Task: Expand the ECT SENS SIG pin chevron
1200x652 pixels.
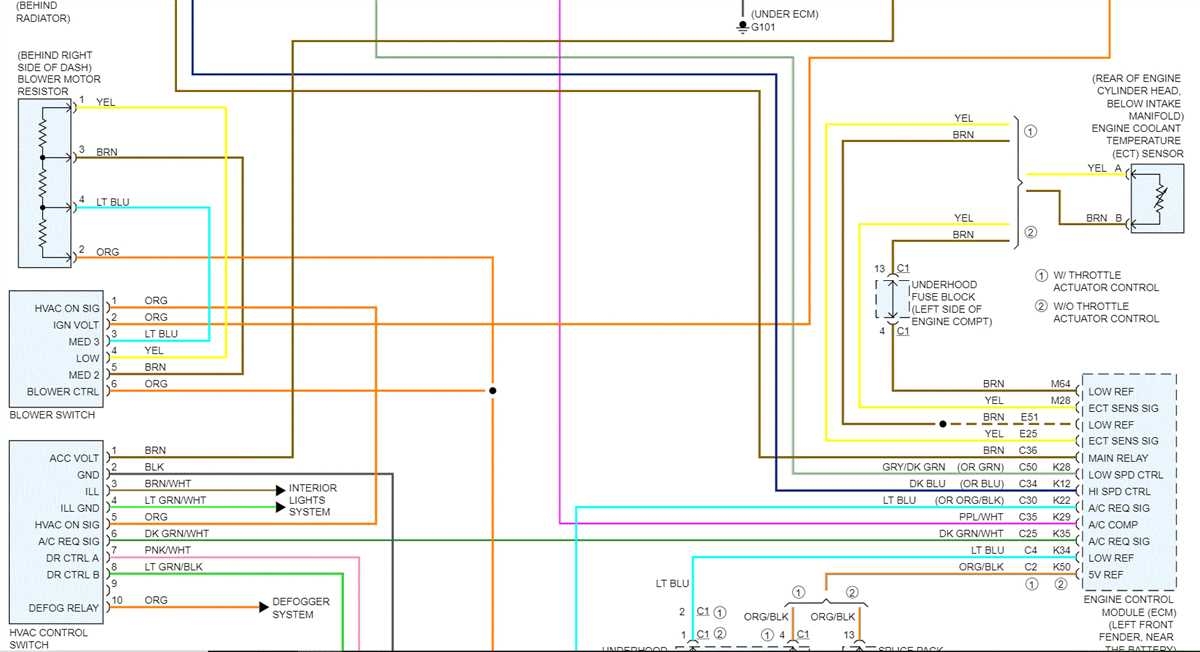Action: pos(1076,408)
